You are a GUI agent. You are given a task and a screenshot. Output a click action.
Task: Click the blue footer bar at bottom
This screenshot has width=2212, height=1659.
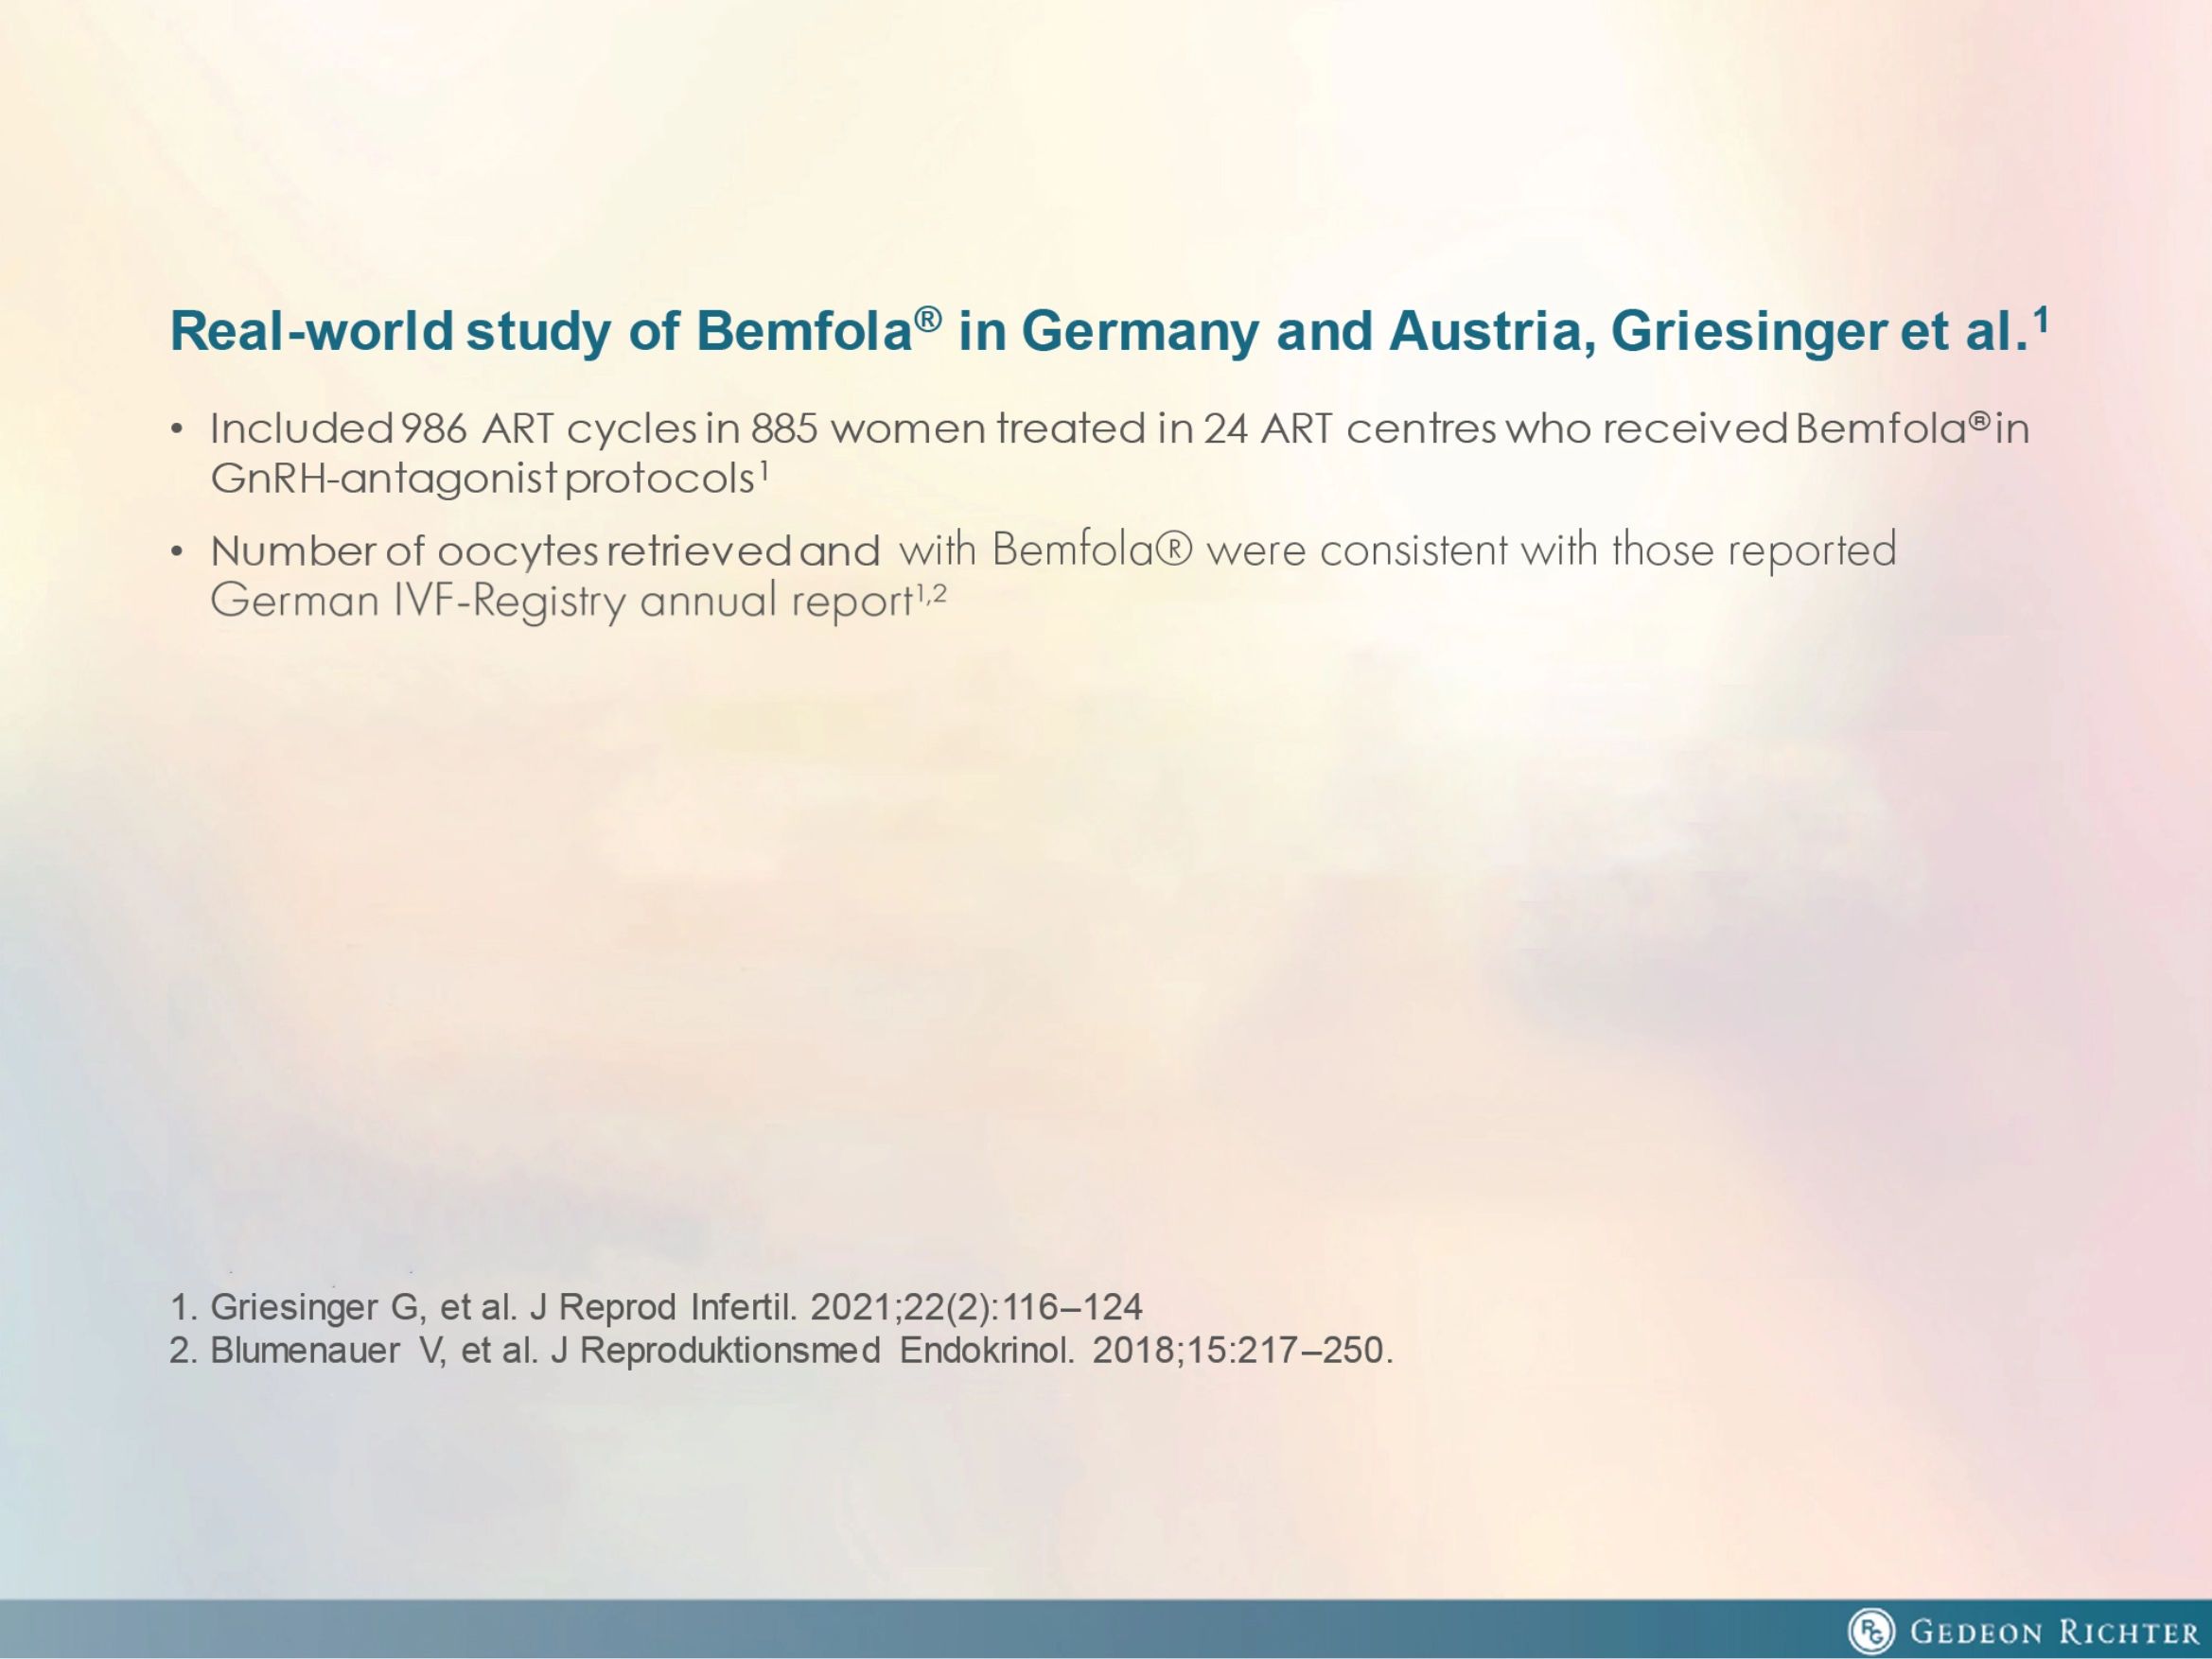click(x=900, y=1630)
